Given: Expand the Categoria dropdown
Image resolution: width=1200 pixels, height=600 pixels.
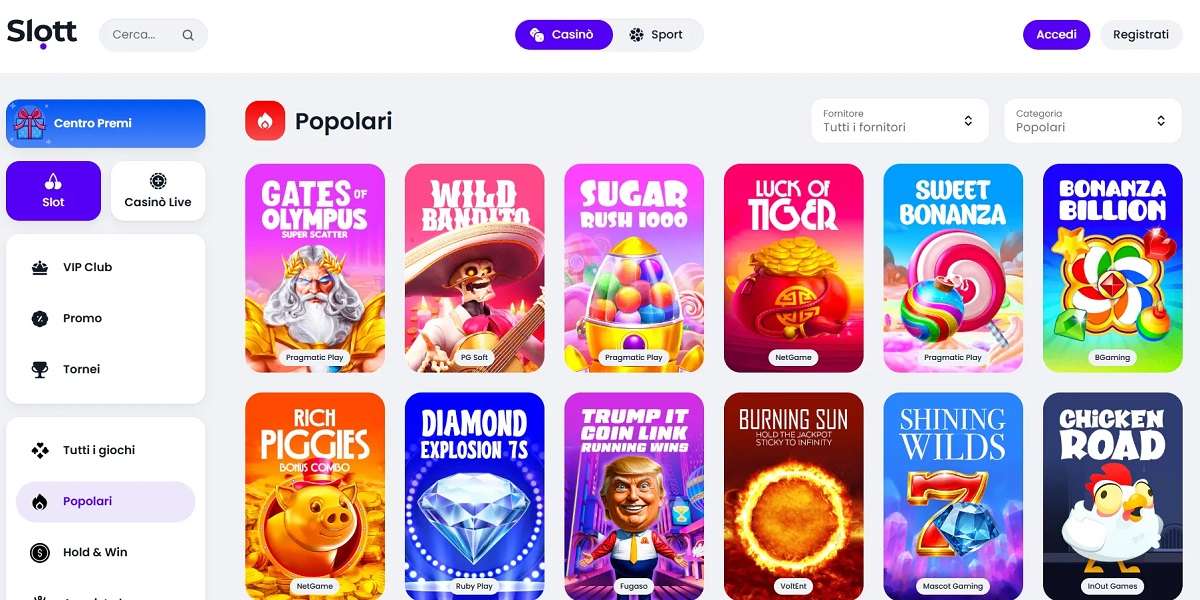Looking at the screenshot, I should (1092, 121).
